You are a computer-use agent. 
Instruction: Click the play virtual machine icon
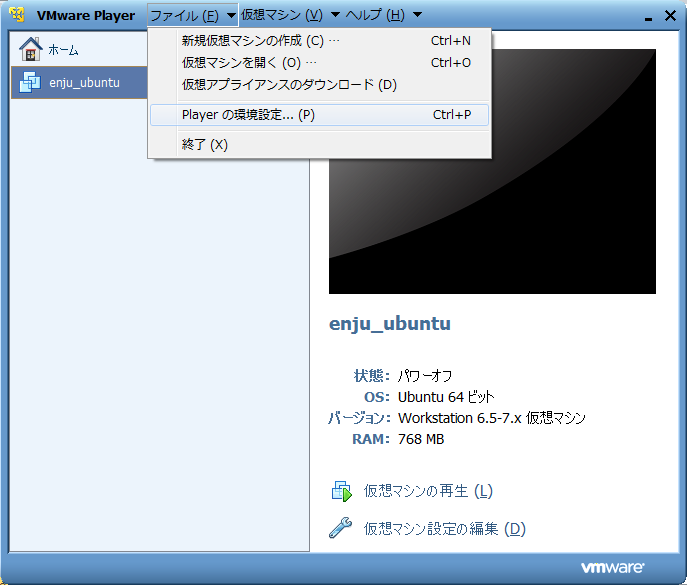pos(342,491)
